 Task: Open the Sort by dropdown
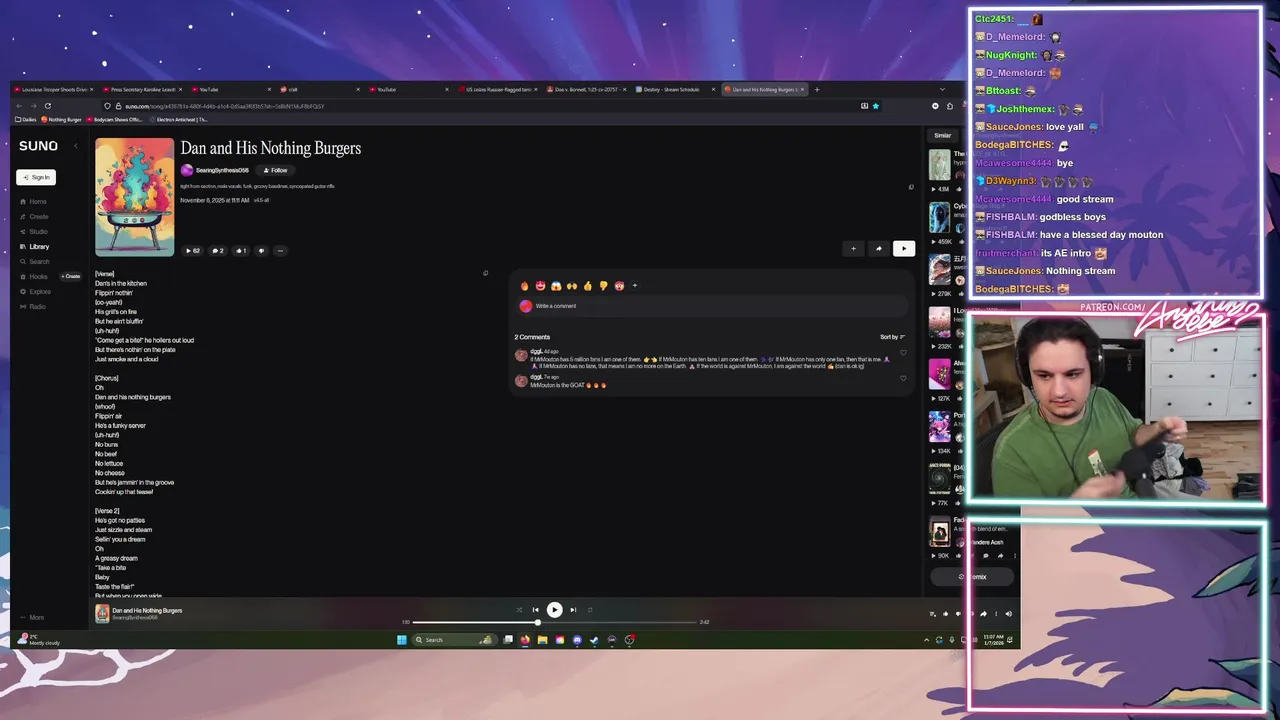point(892,337)
